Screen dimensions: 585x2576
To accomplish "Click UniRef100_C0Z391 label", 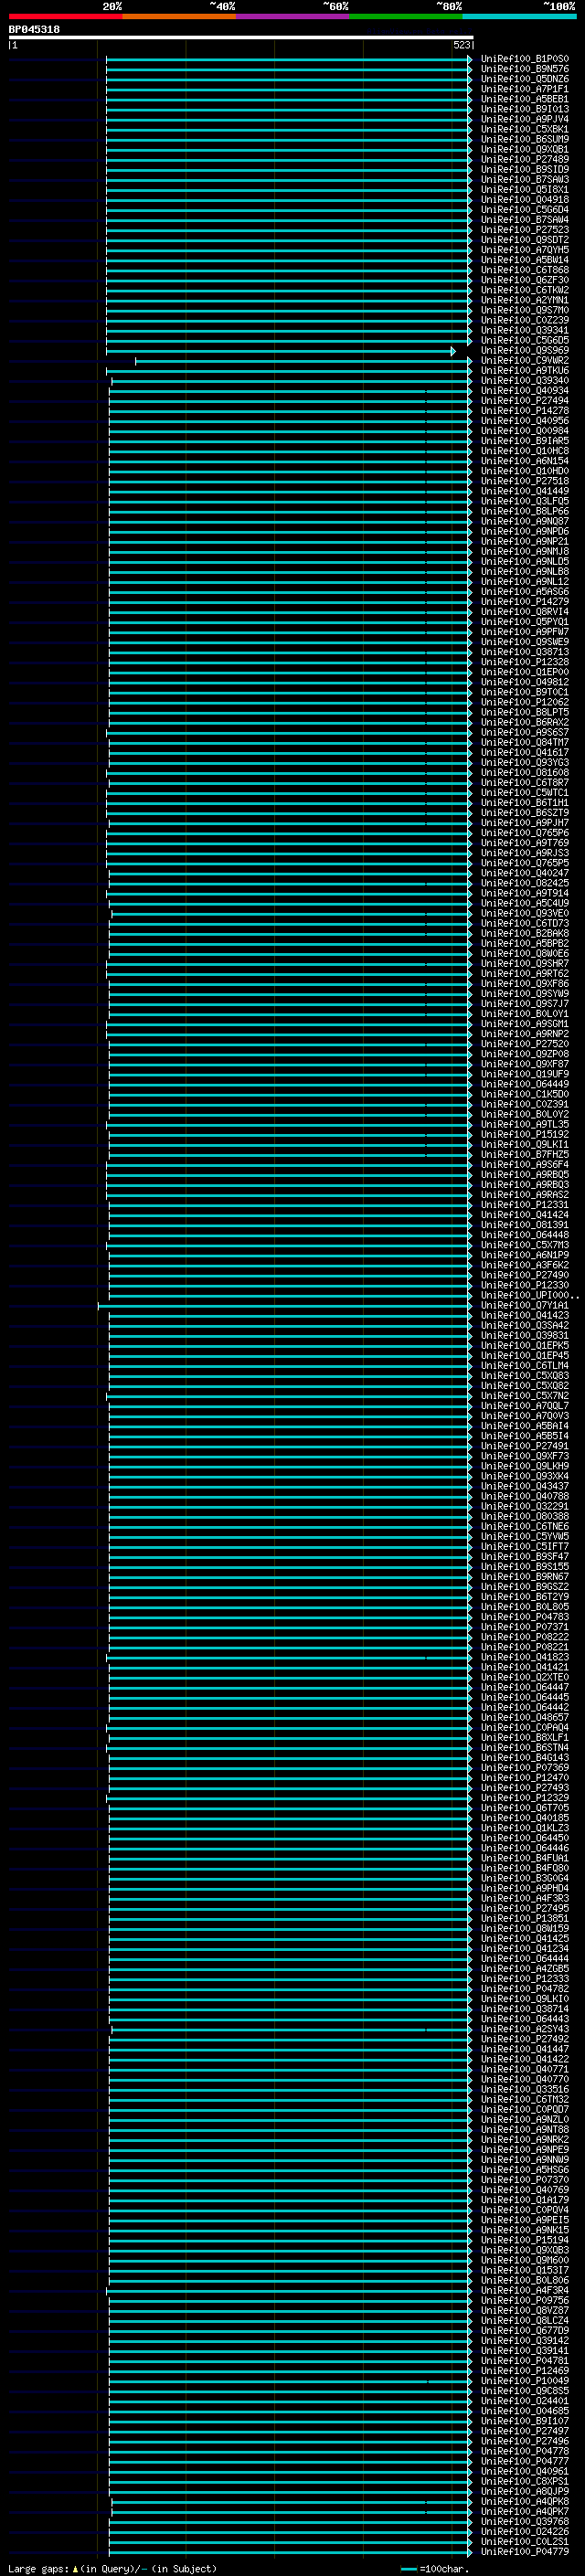I will 525,1104.
